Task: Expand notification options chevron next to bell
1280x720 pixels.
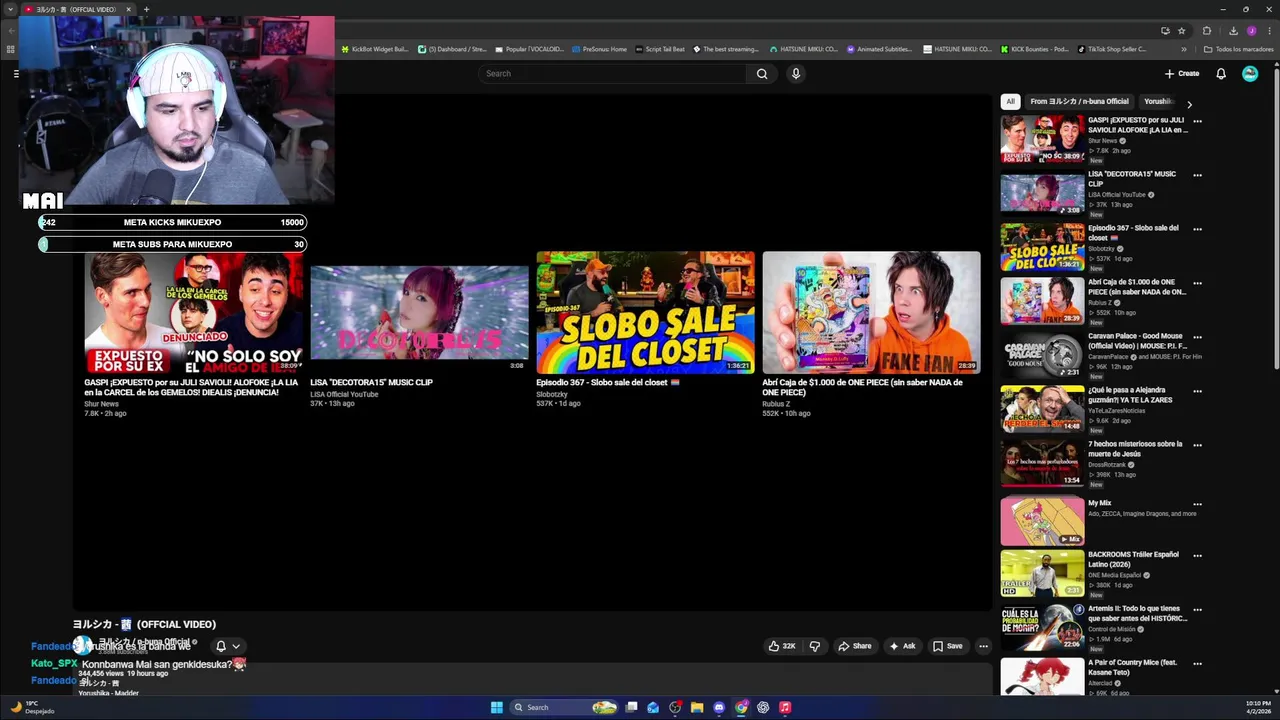Action: click(x=236, y=646)
